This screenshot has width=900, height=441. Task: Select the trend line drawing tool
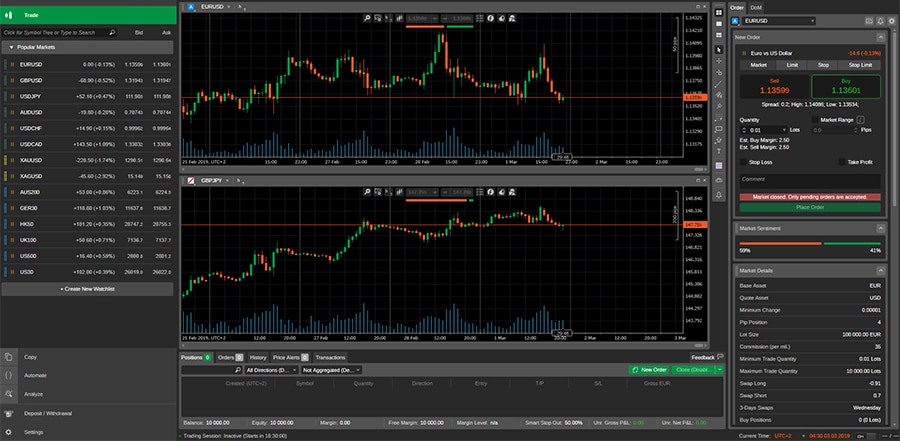pyautogui.click(x=718, y=74)
